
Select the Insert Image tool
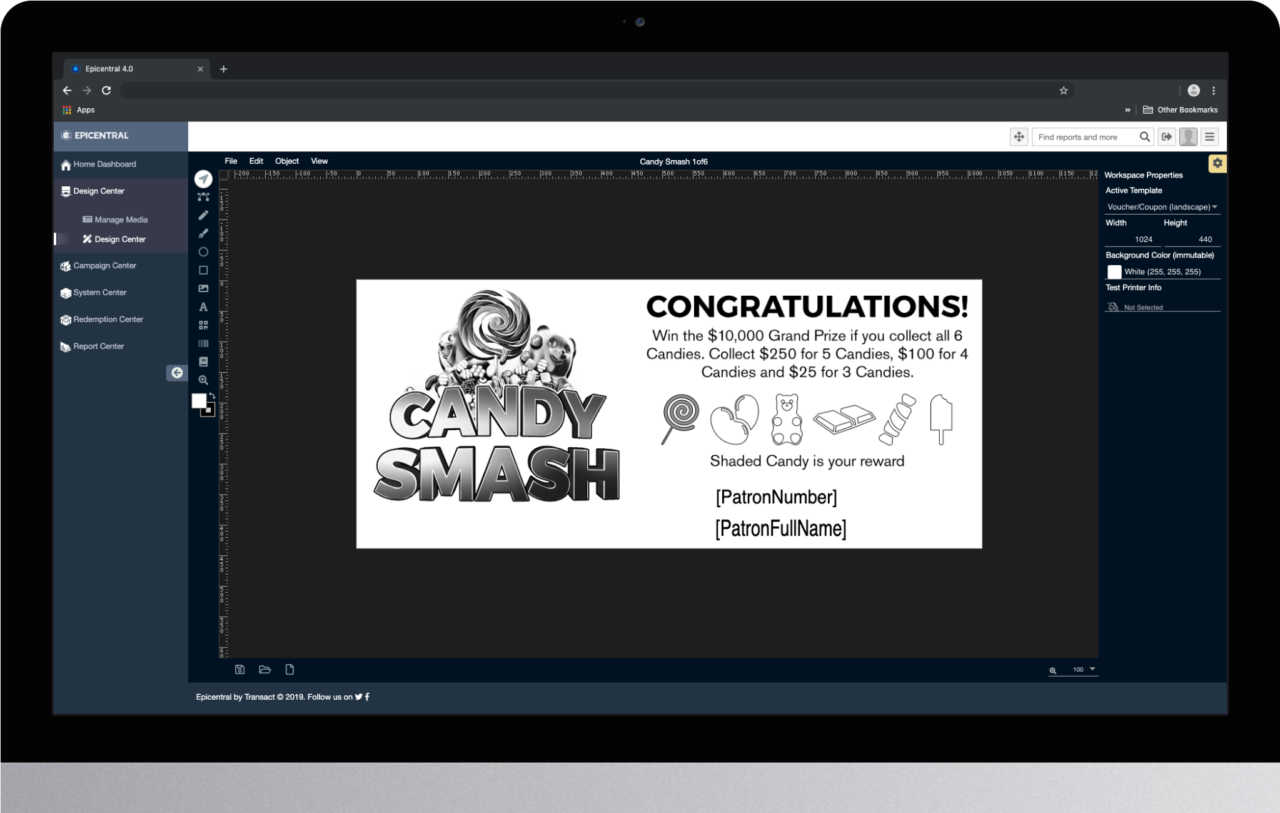[x=203, y=289]
